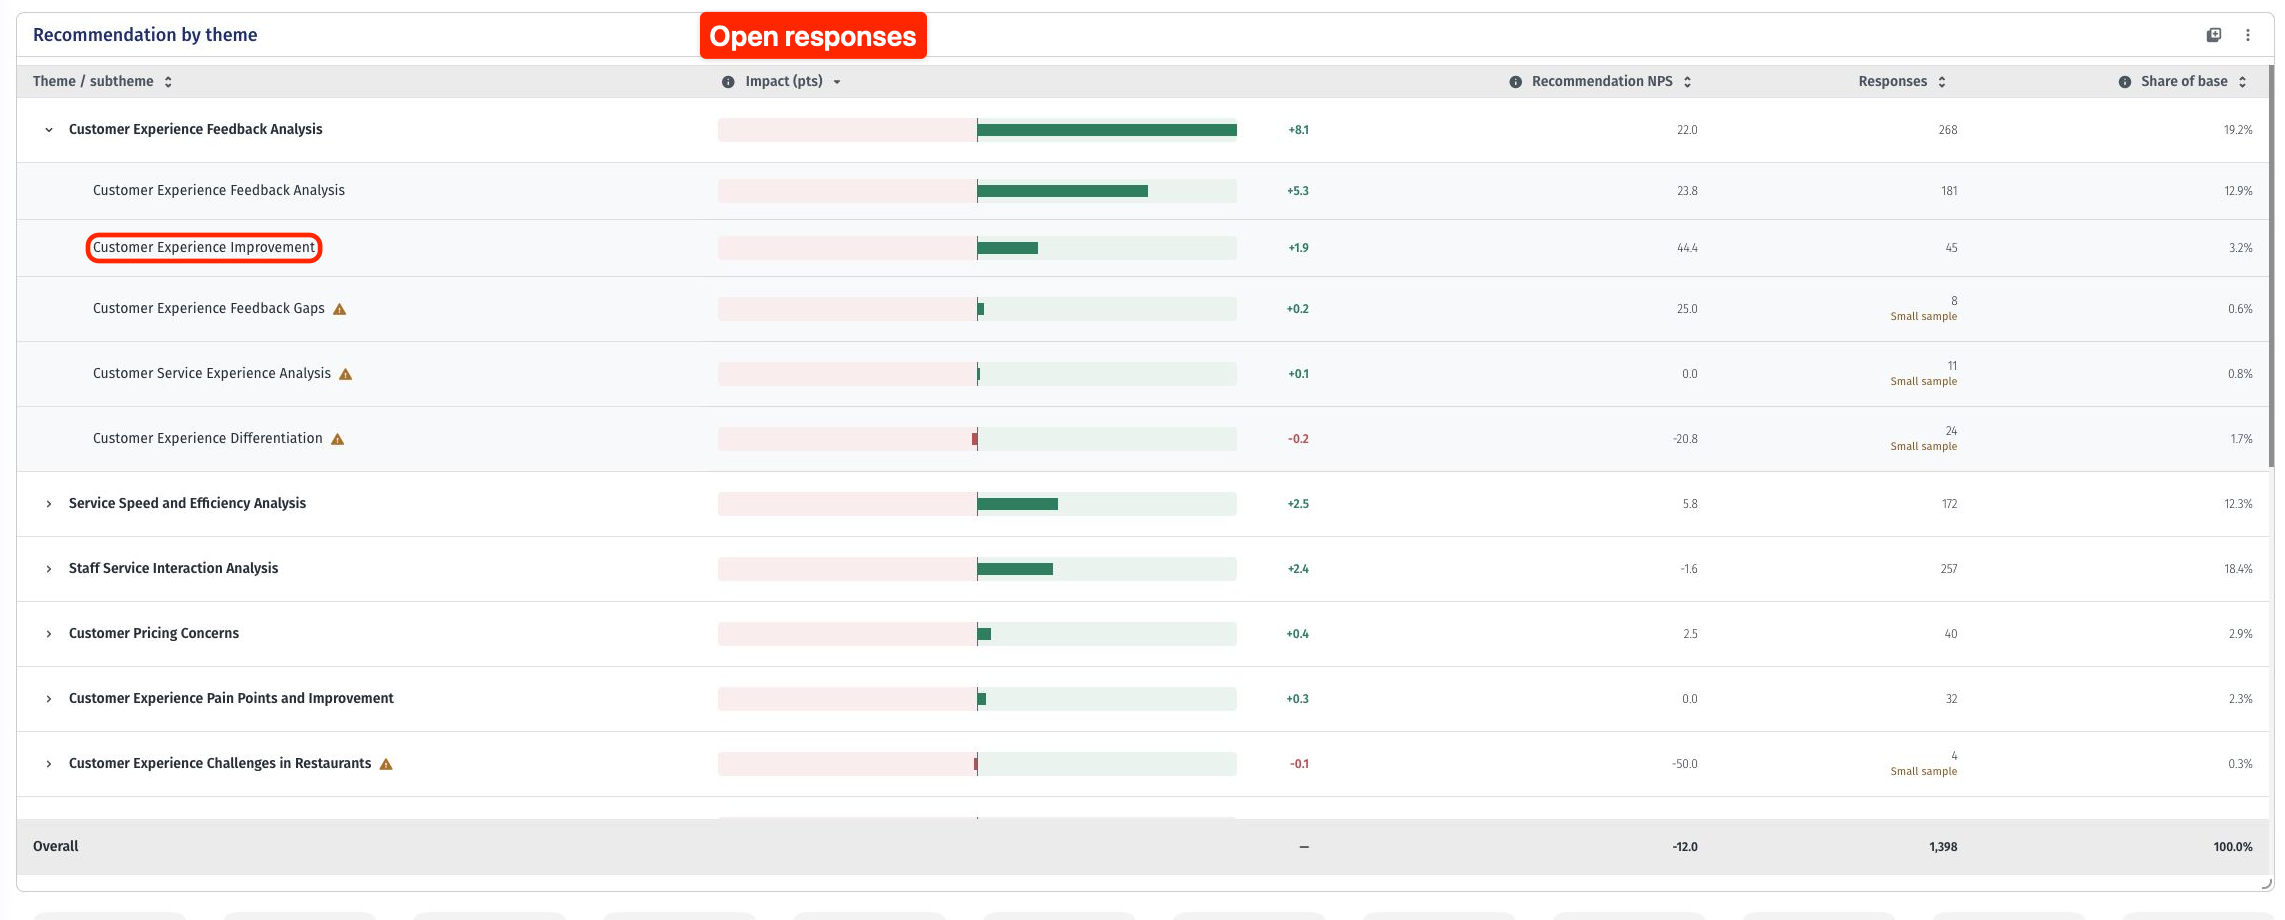Click warning icon on Customer Service Experience Analysis
Viewport: 2285px width, 920px height.
click(346, 374)
